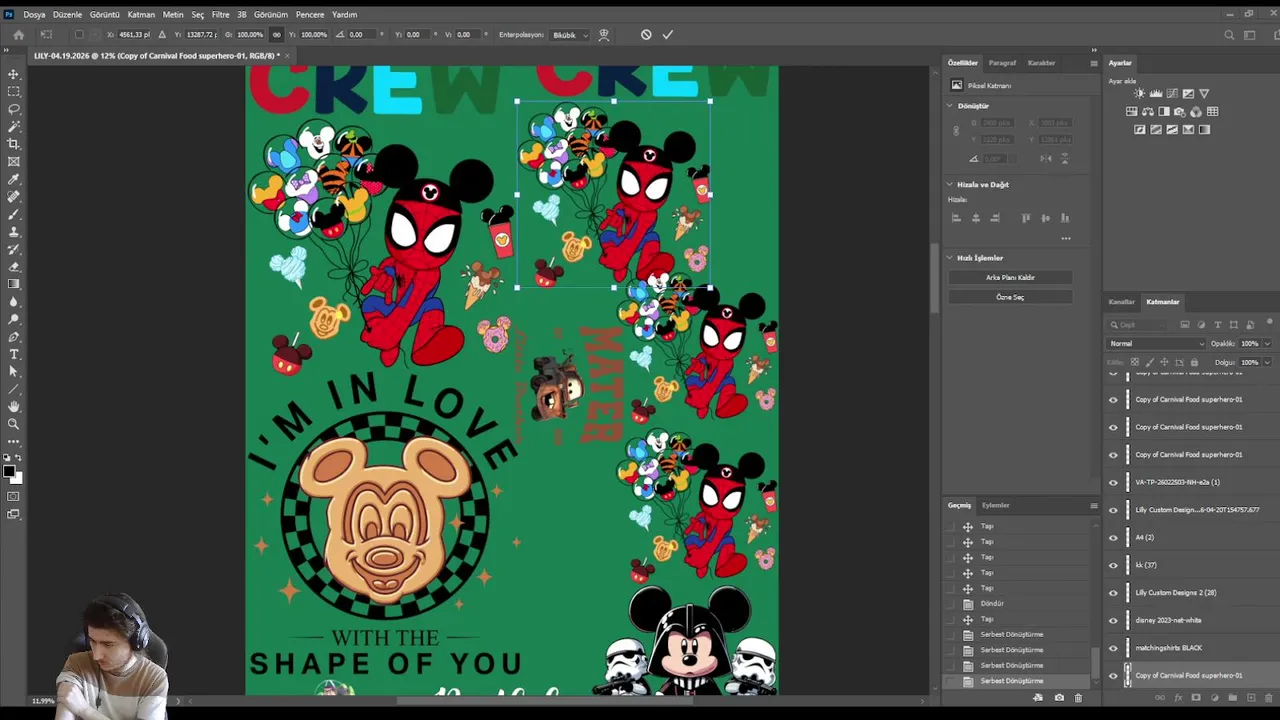This screenshot has width=1280, height=720.
Task: Select the Eraser tool
Action: [13, 266]
